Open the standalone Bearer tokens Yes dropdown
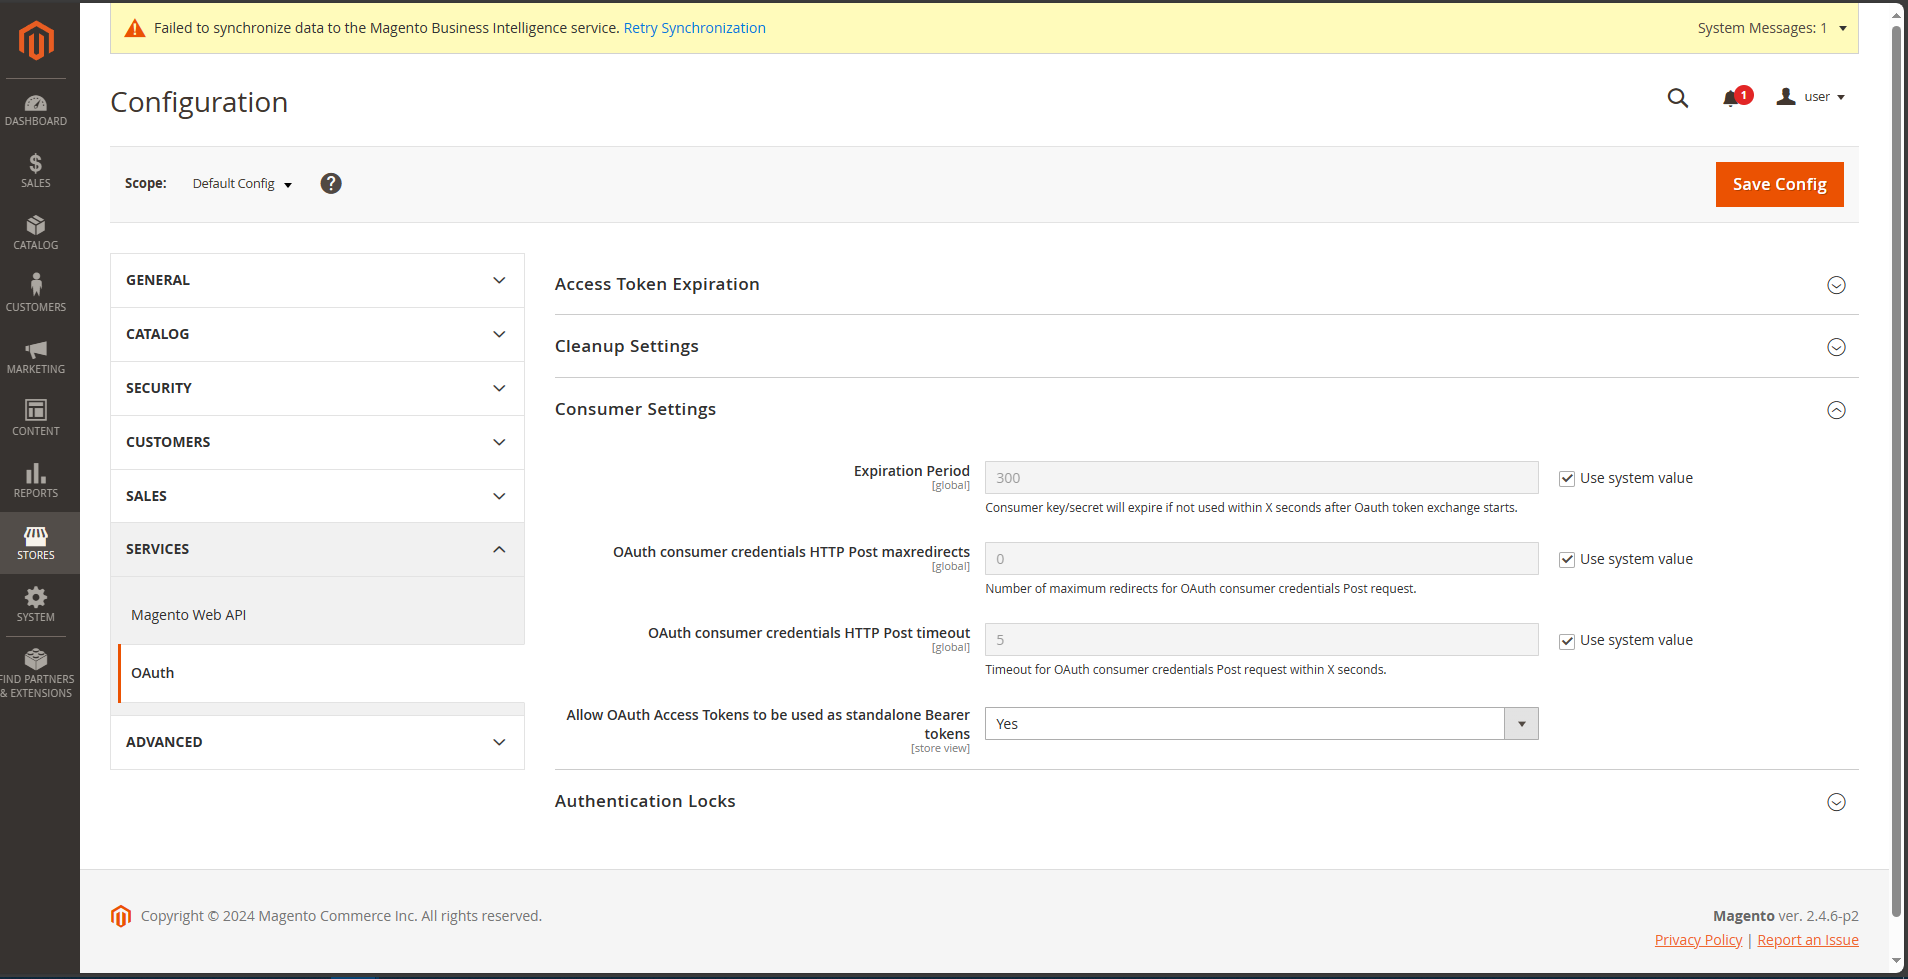Screen dimensions: 1908x979 [1261, 724]
